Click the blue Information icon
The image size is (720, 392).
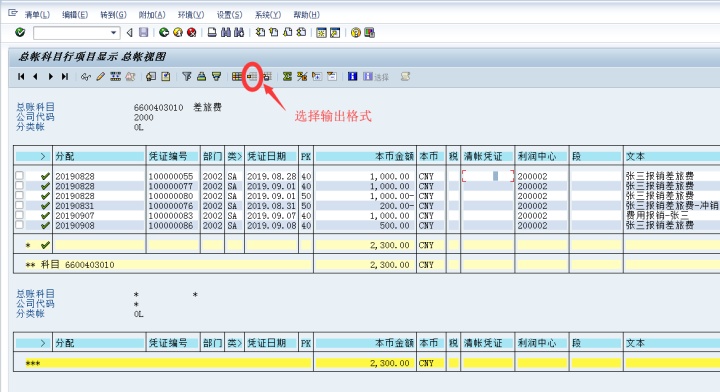coord(353,77)
